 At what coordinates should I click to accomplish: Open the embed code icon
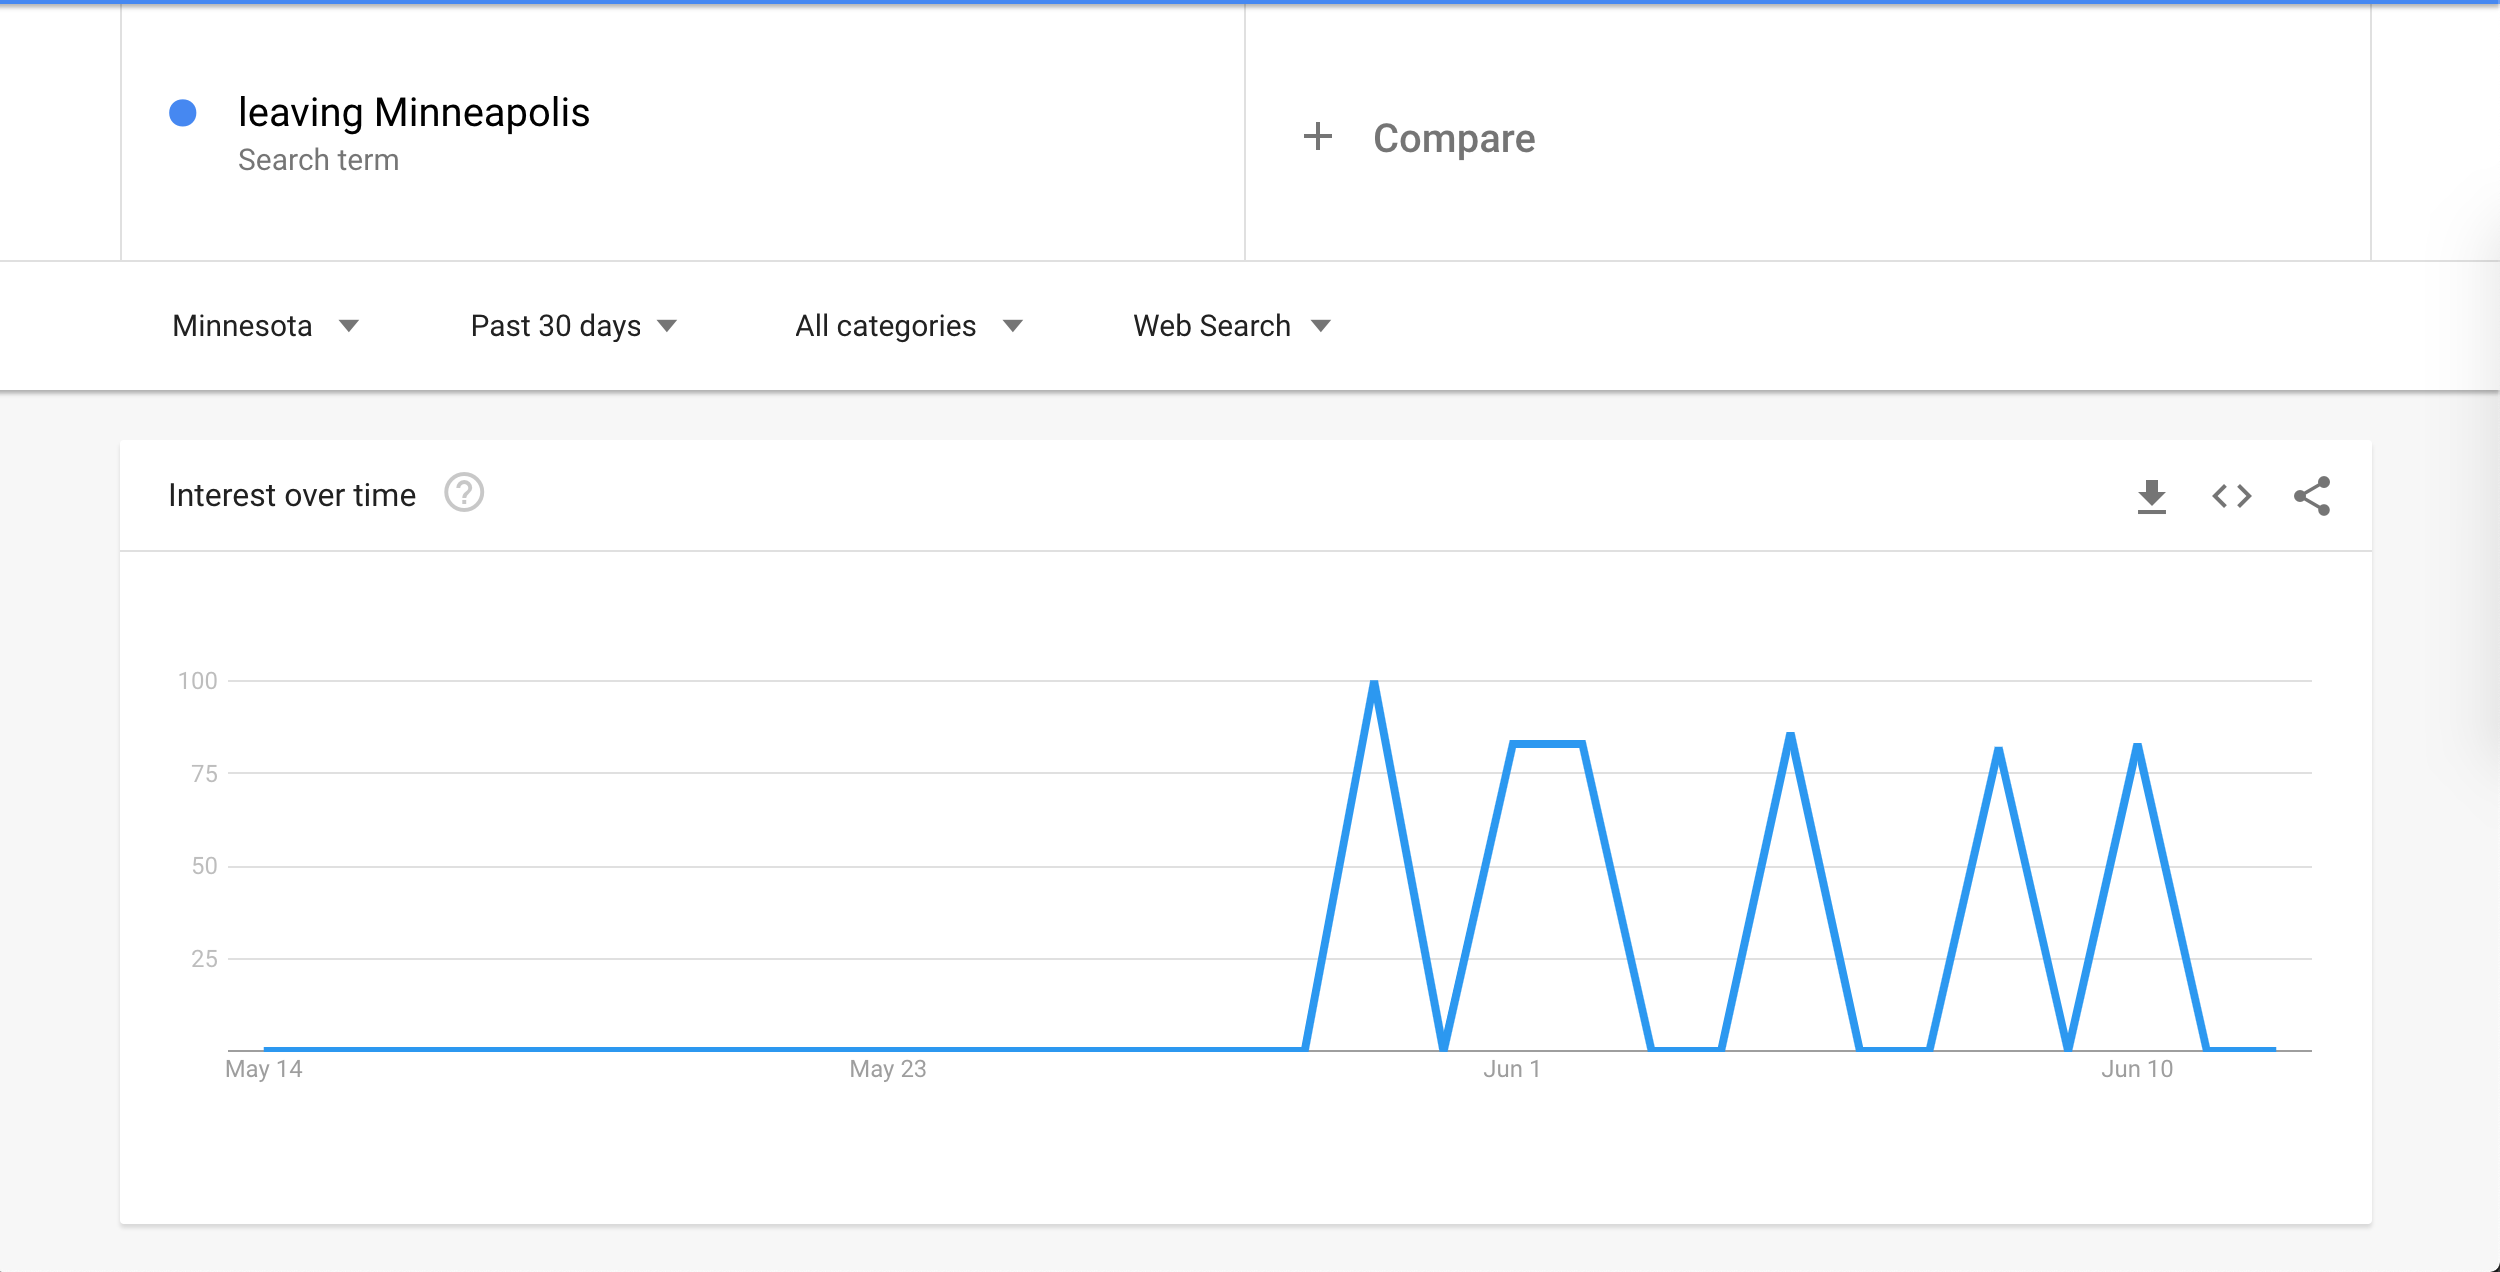coord(2231,496)
